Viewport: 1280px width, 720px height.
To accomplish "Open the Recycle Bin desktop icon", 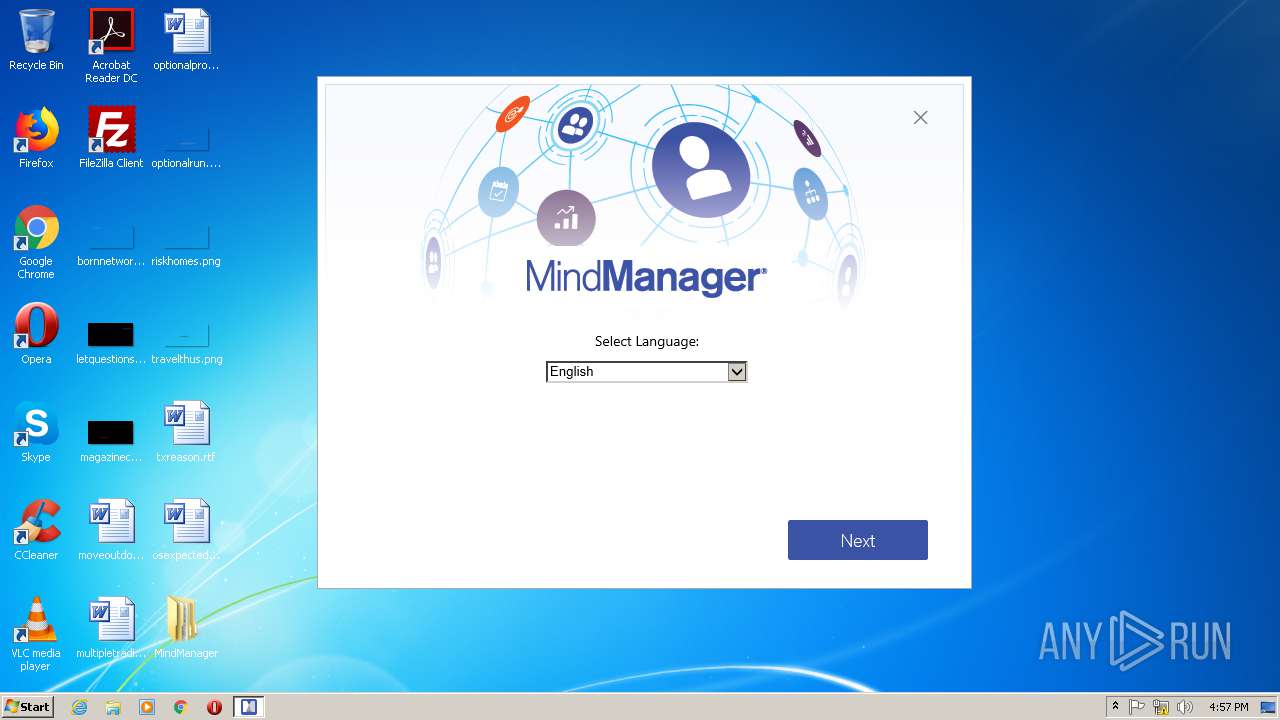I will 36,40.
